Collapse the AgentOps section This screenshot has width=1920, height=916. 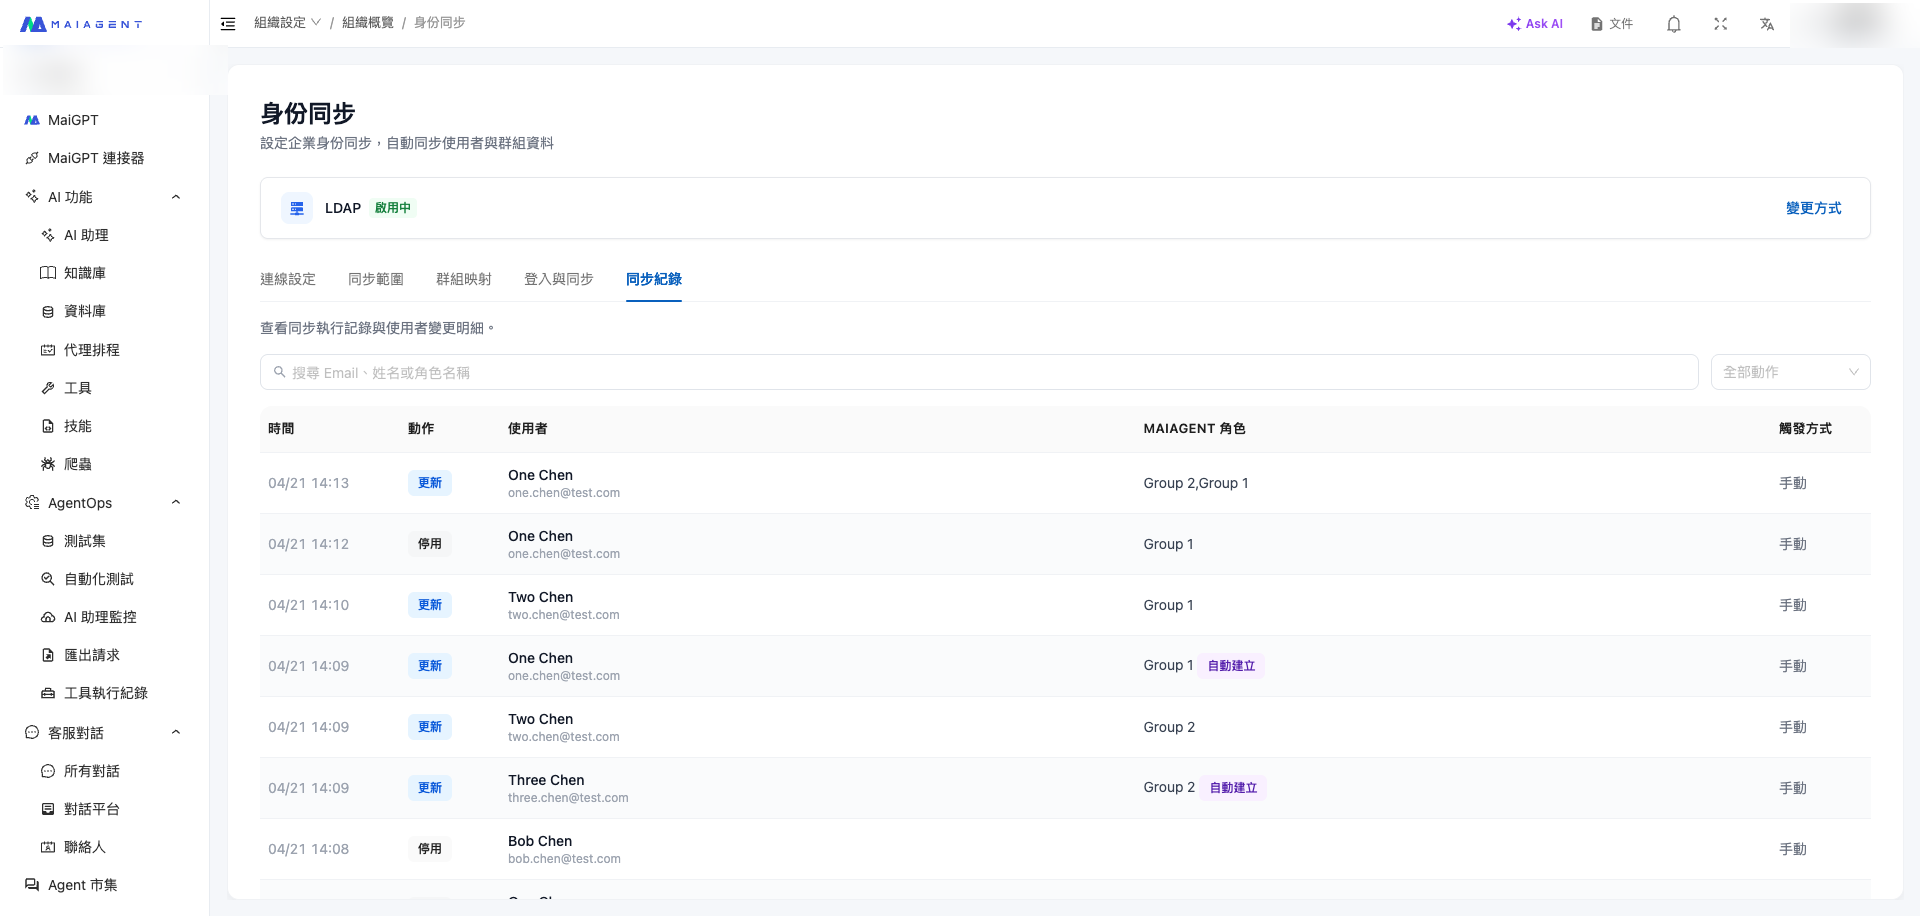[176, 503]
